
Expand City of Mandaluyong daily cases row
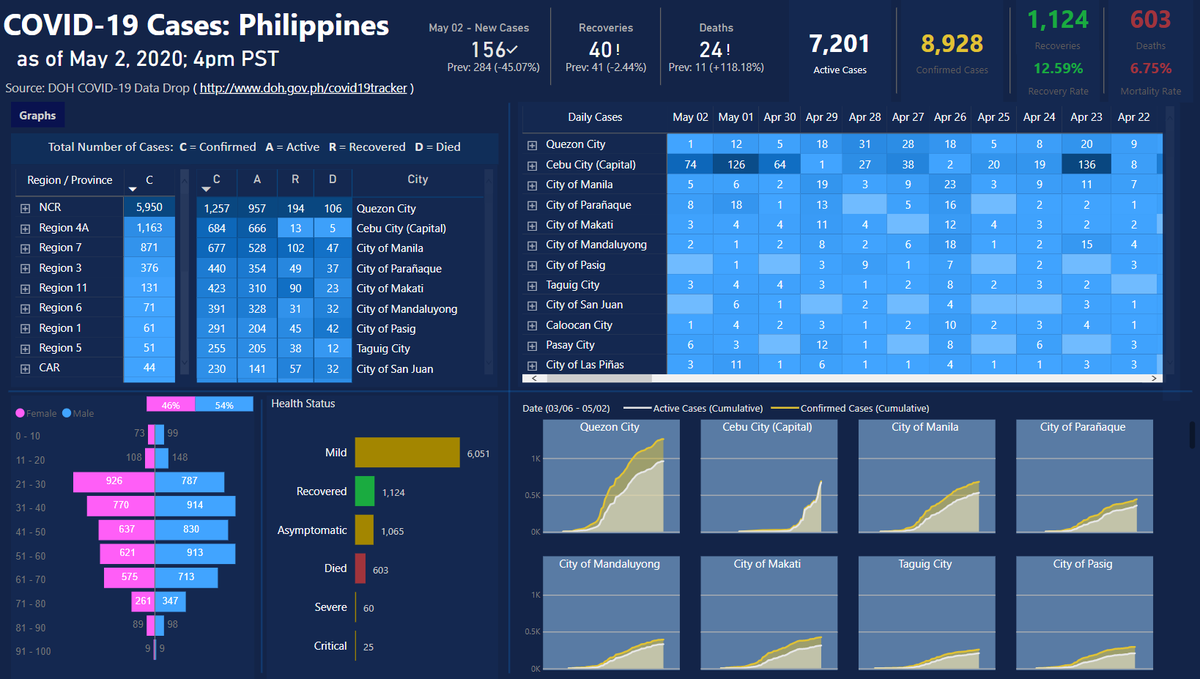tap(532, 245)
